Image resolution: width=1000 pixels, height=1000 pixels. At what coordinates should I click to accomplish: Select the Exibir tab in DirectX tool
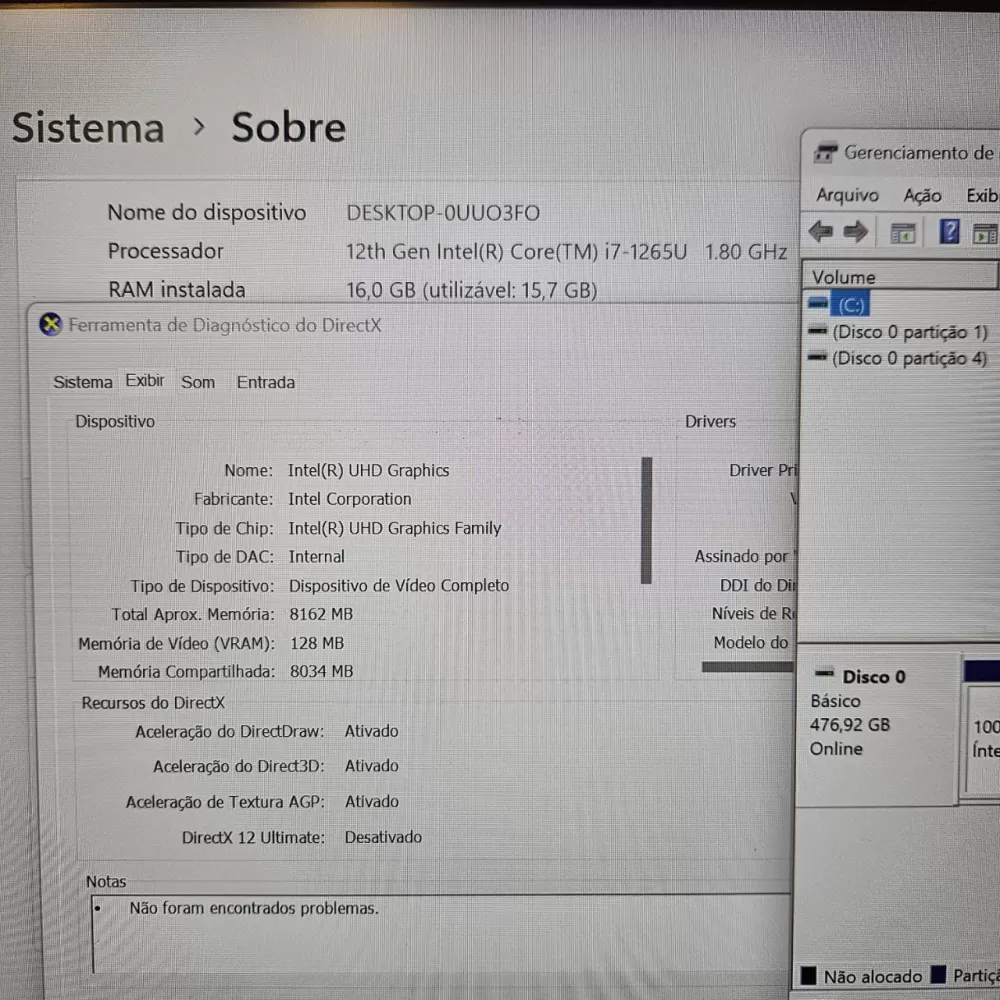[x=145, y=381]
